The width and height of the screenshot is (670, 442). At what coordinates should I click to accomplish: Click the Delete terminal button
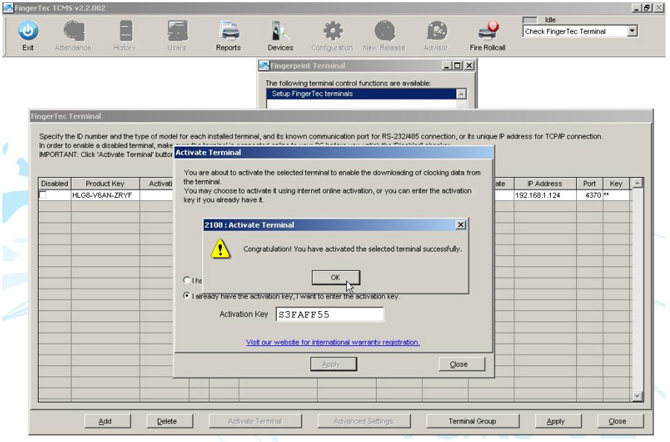pos(169,421)
